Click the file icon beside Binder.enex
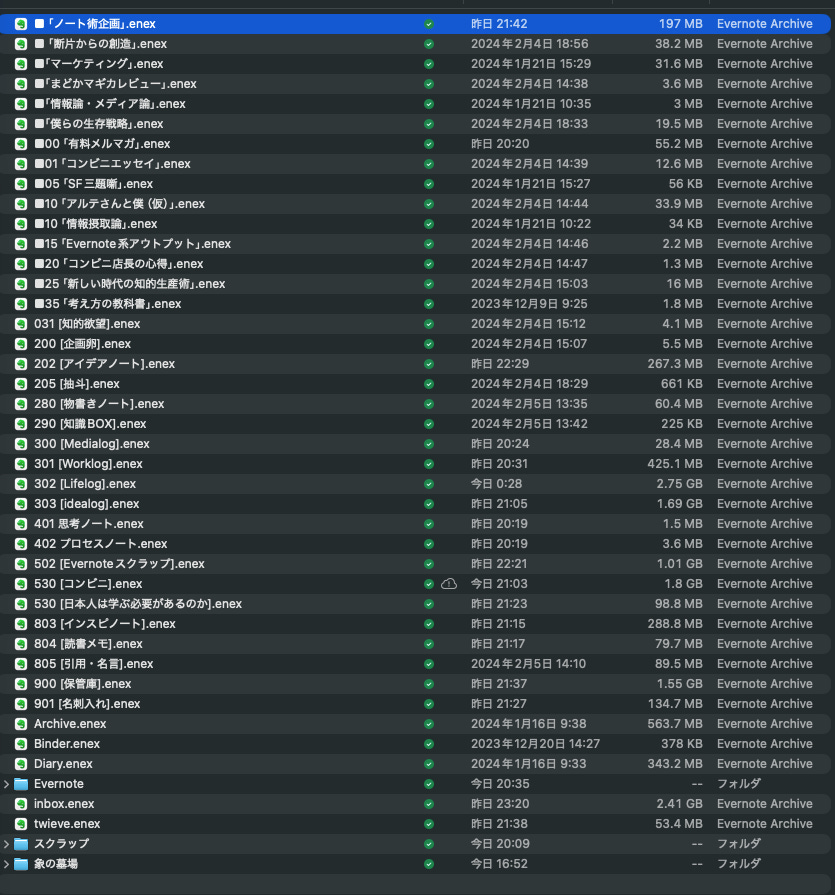The width and height of the screenshot is (835, 895). tap(21, 744)
